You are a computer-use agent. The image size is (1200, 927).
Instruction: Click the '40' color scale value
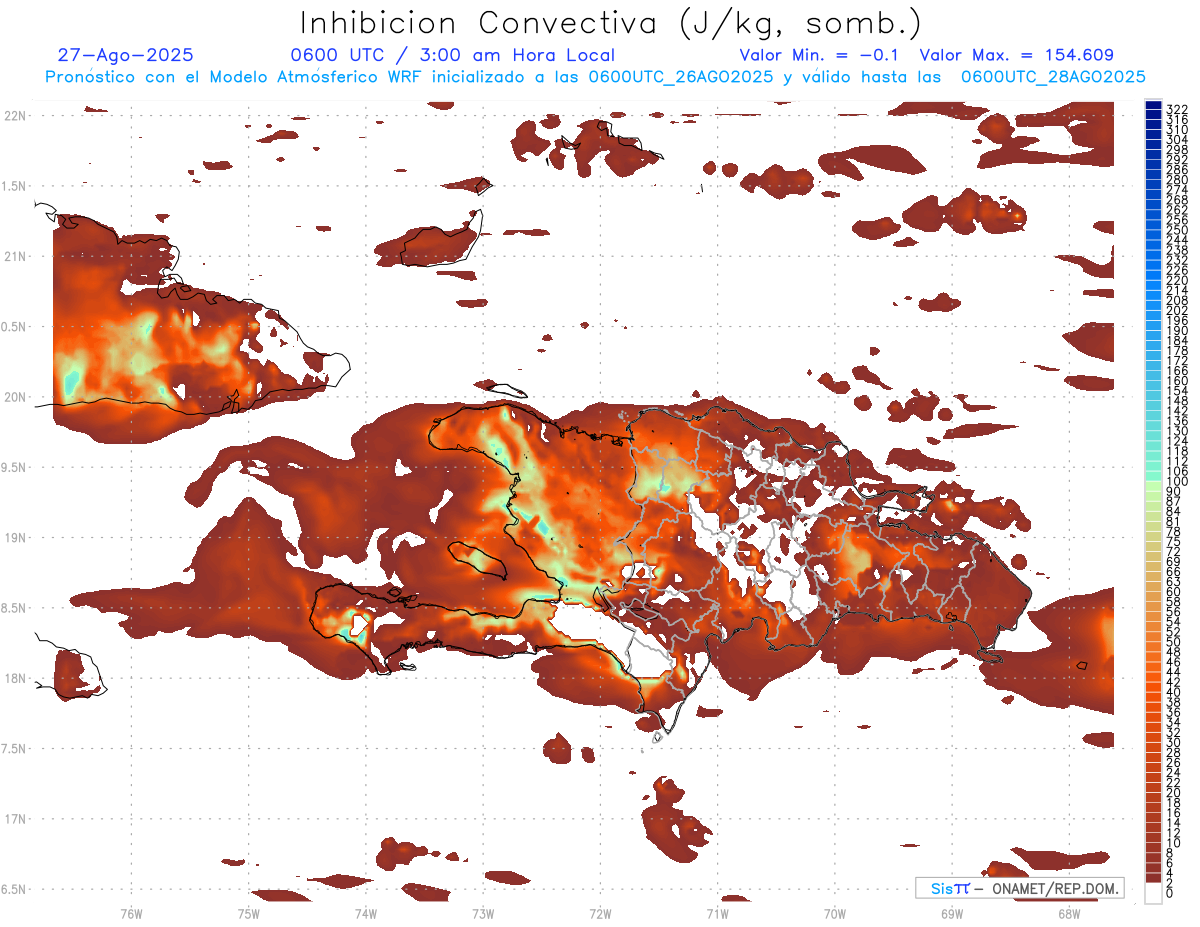(x=1174, y=692)
